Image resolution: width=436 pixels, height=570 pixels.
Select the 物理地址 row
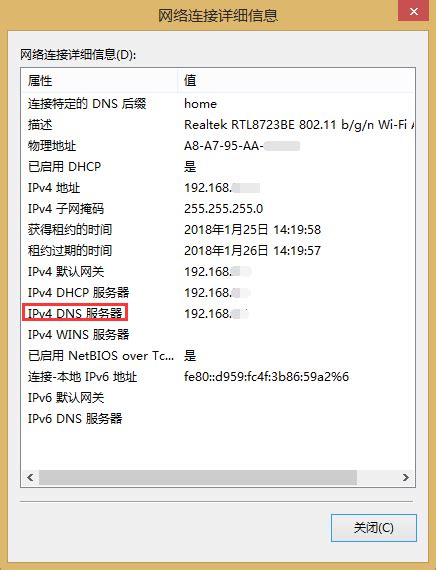(x=218, y=146)
